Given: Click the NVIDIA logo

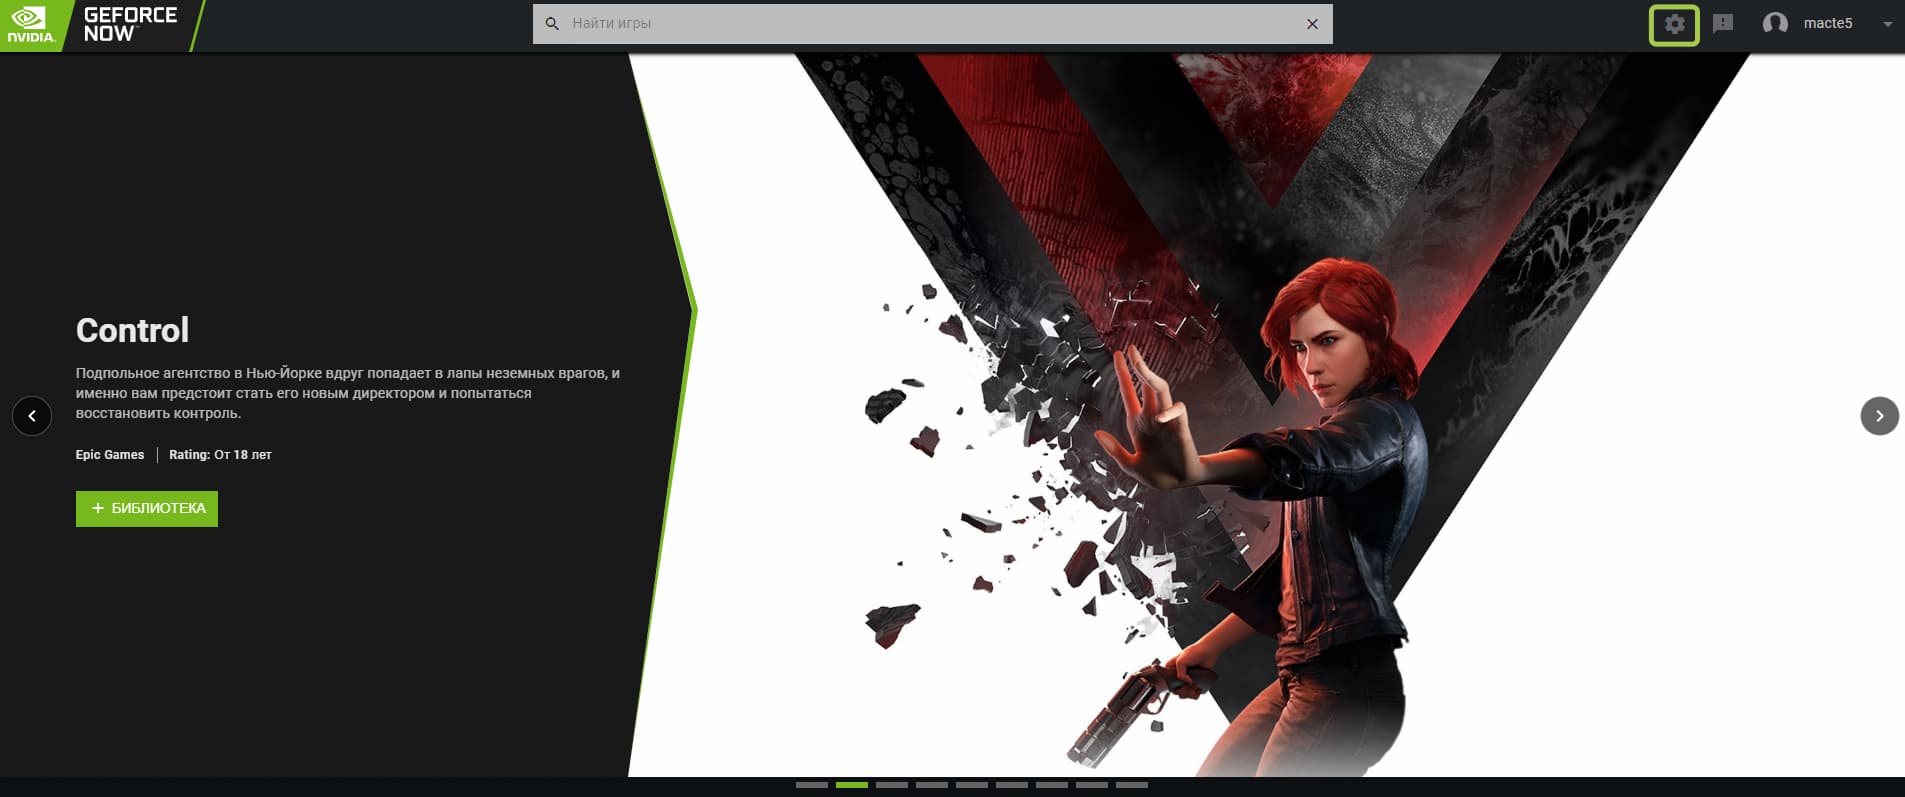Looking at the screenshot, I should click(x=31, y=26).
